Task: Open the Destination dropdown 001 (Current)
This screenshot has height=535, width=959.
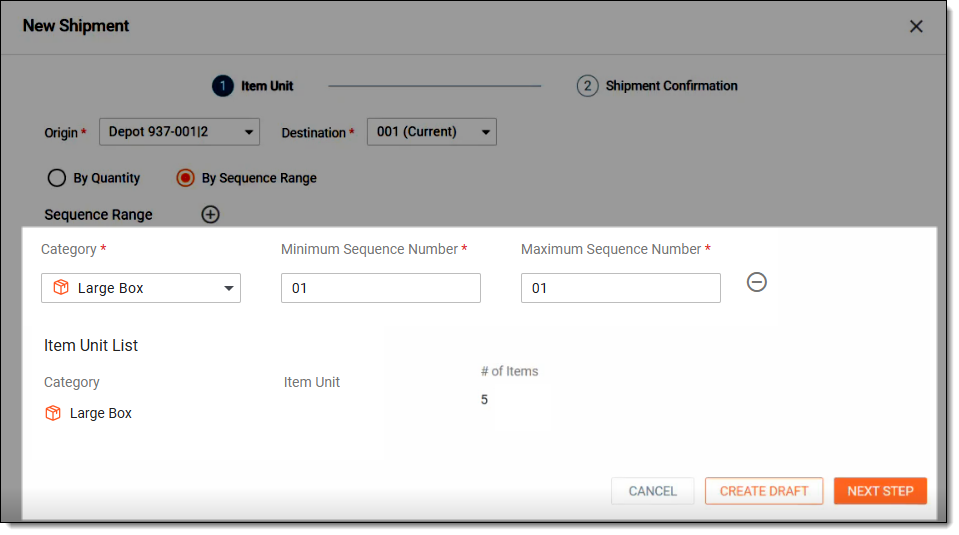Action: coord(432,132)
